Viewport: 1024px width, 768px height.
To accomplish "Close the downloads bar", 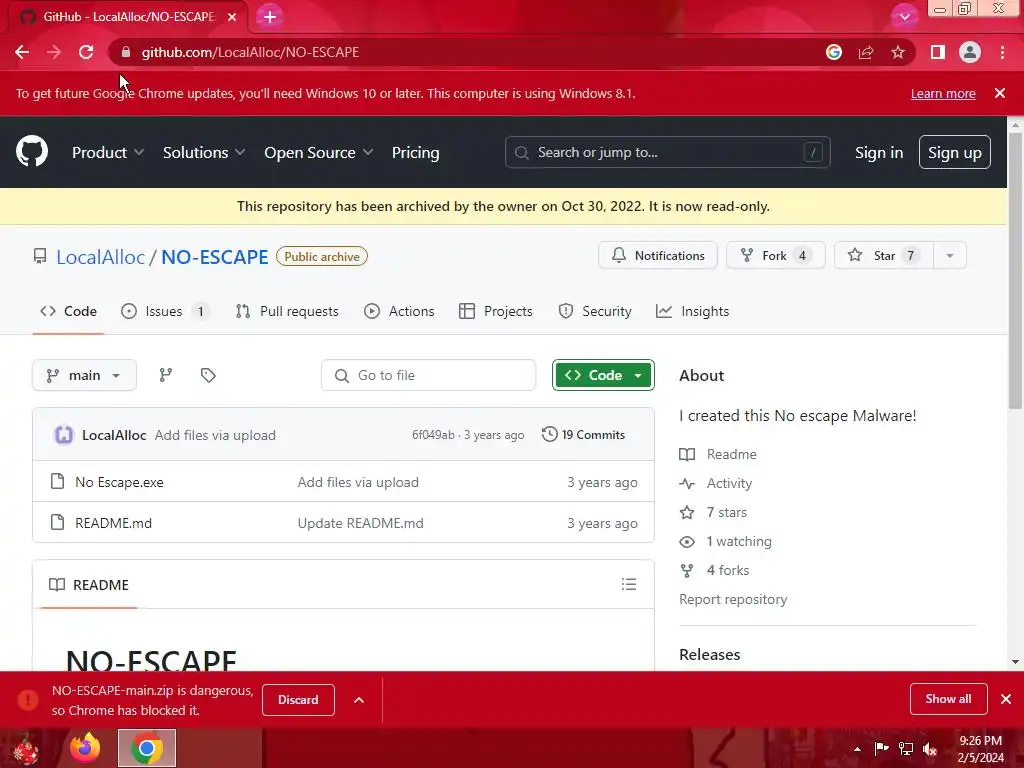I will click(1006, 699).
